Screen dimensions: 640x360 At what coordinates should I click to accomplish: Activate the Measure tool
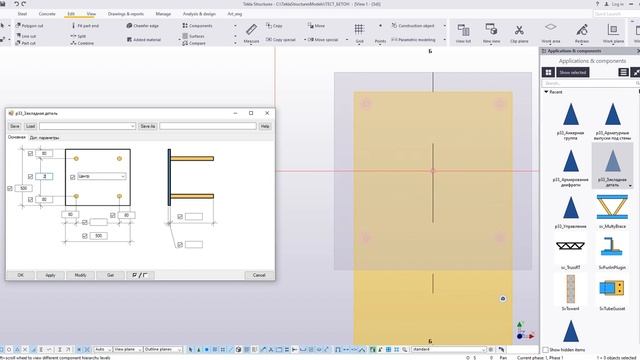[251, 33]
